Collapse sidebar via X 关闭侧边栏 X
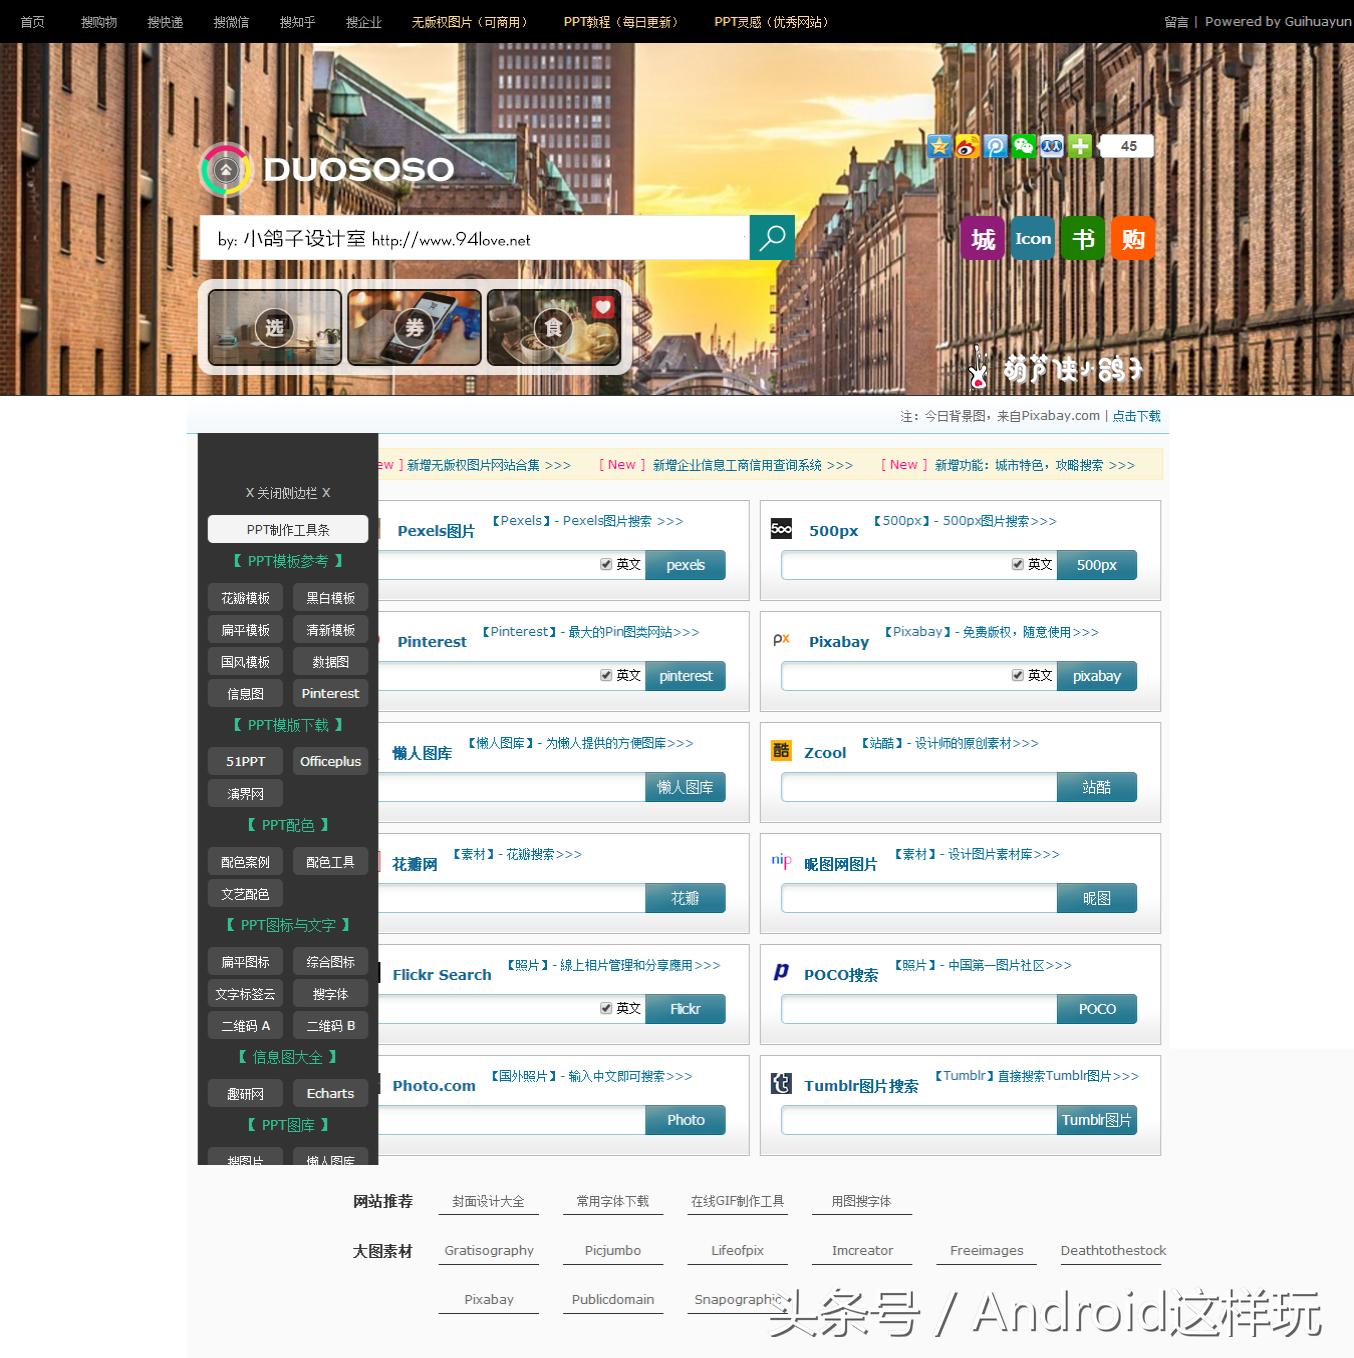The image size is (1354, 1358). [287, 493]
